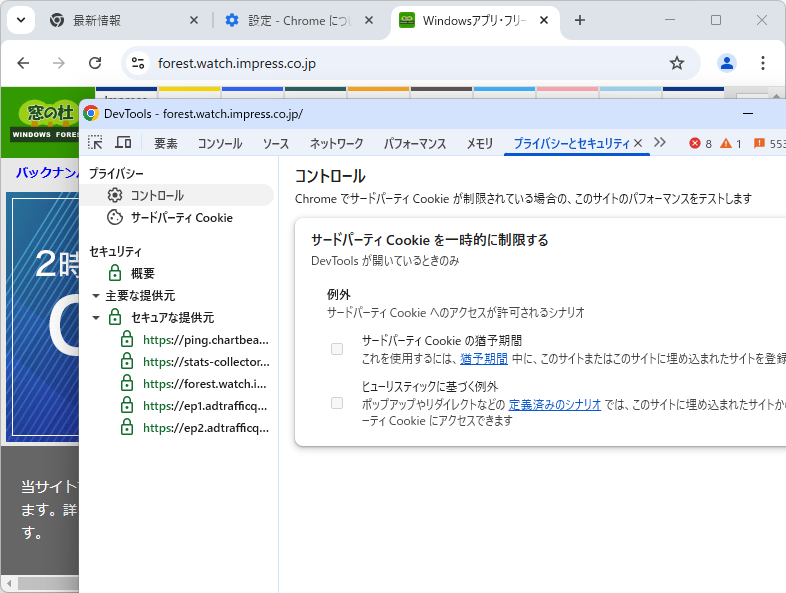Open the 猶予期間 hyperlink
This screenshot has height=593, width=786.
[x=484, y=358]
